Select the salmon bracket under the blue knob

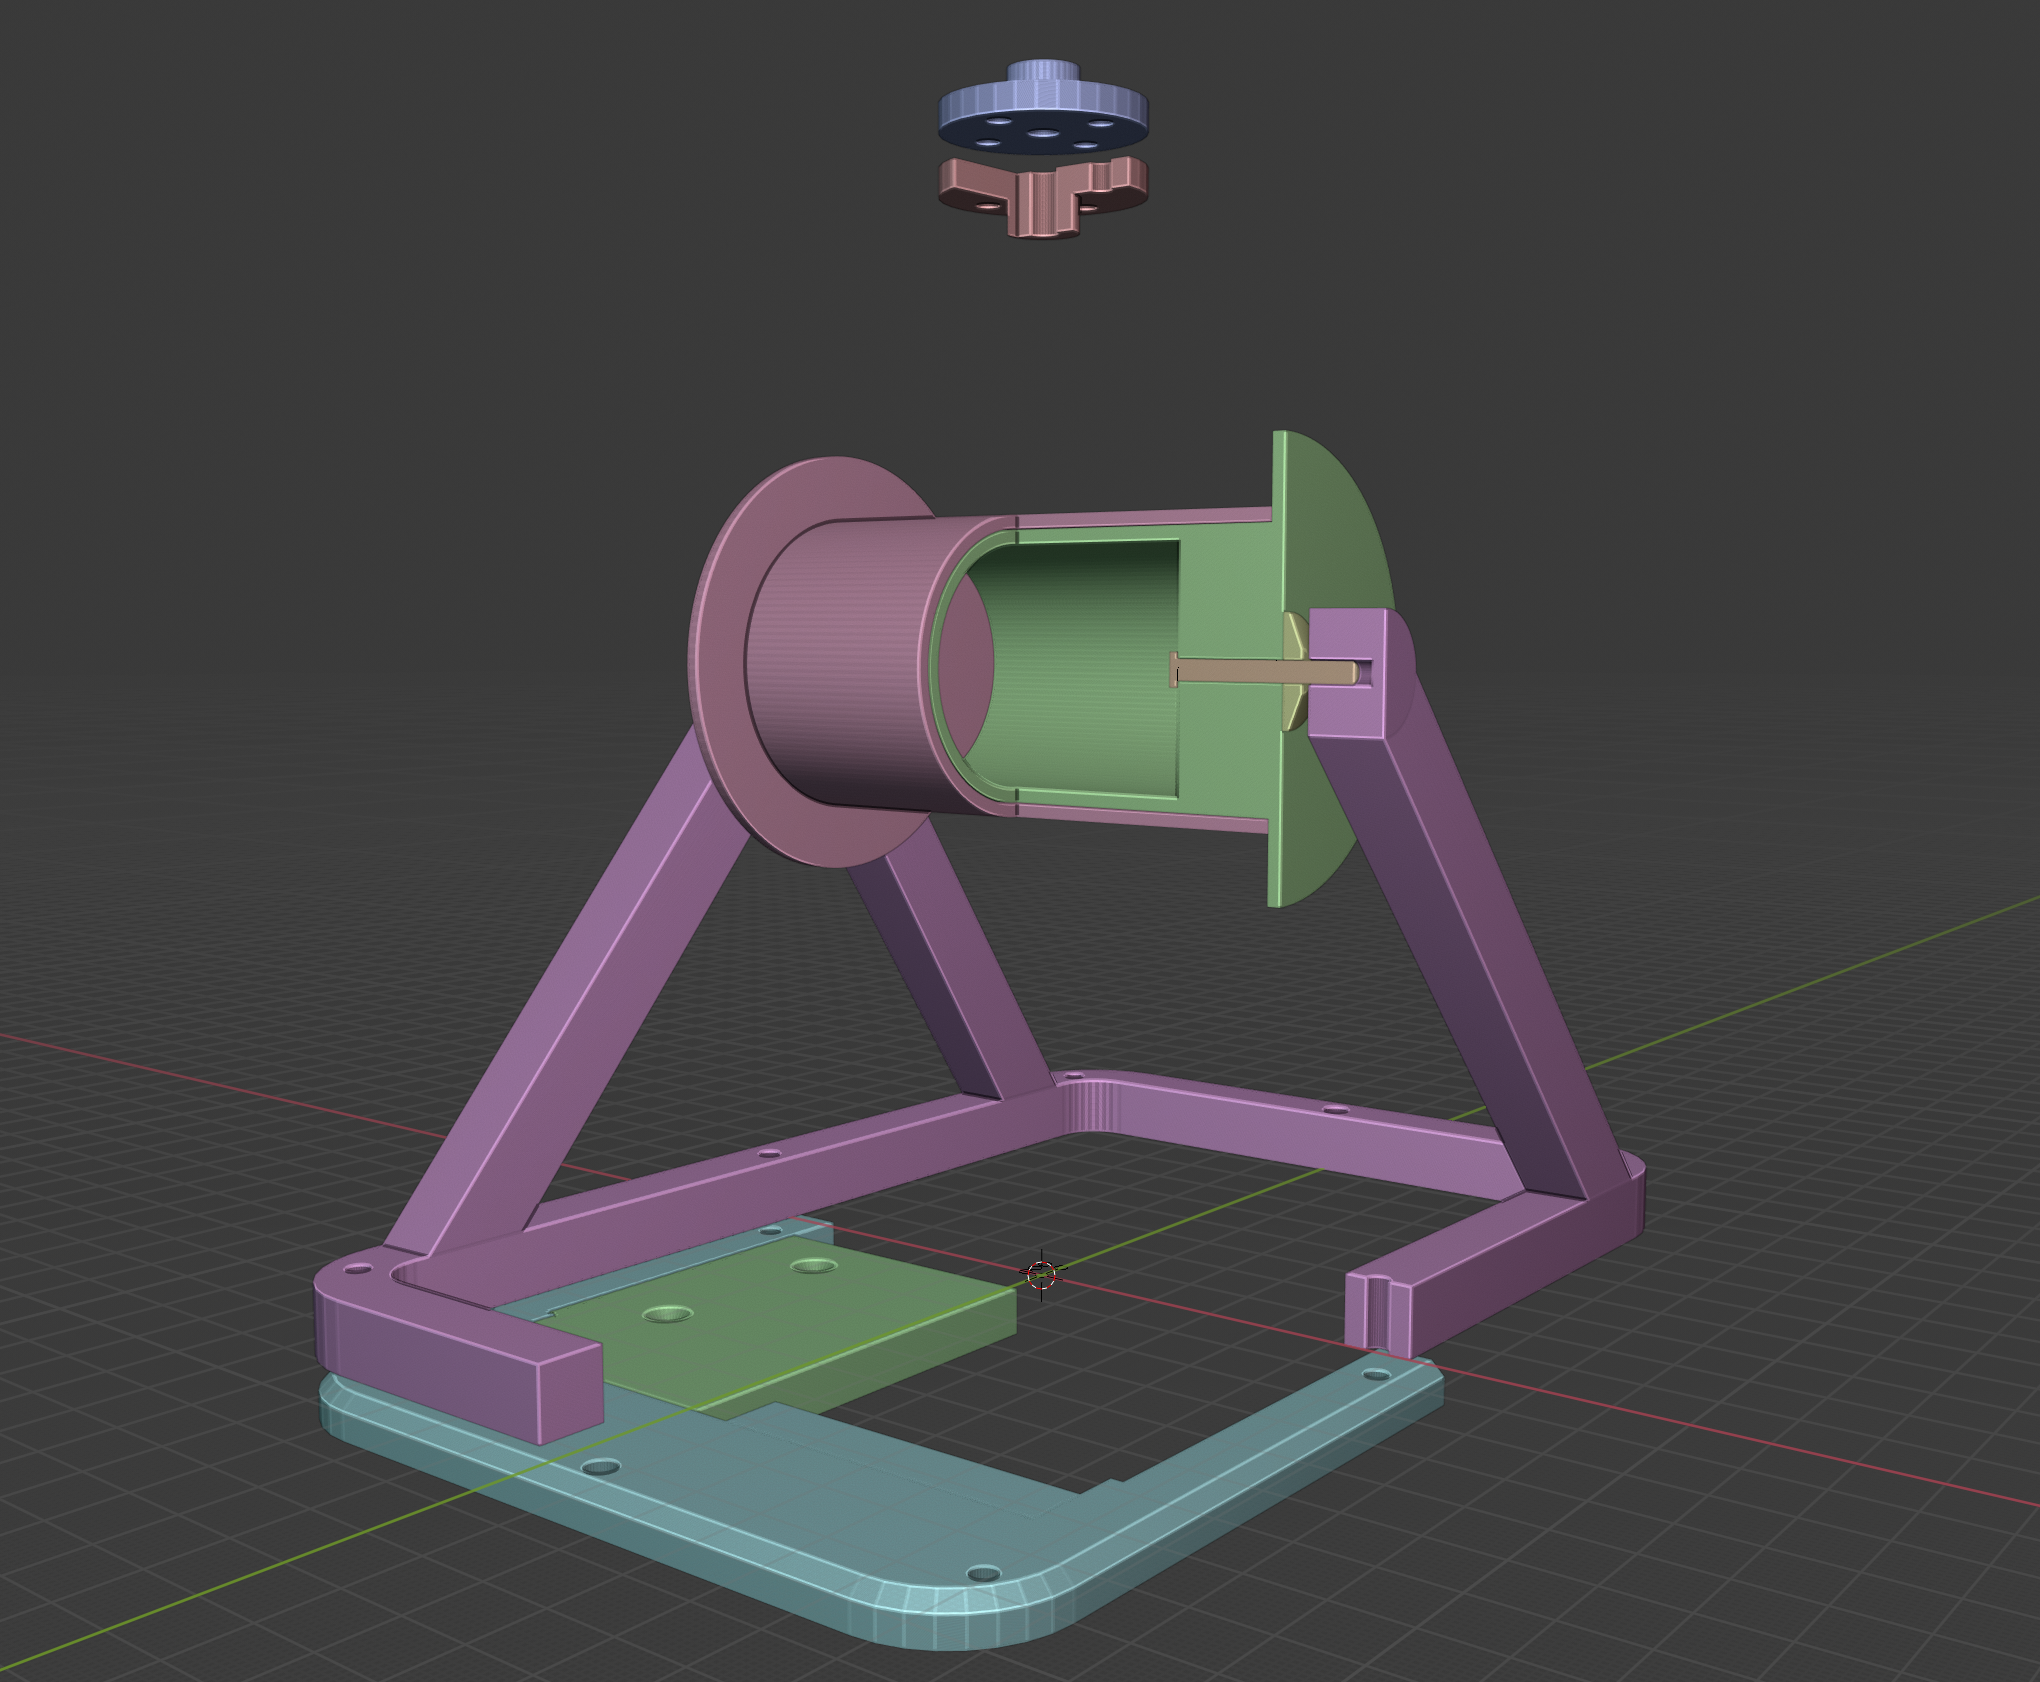point(1043,196)
